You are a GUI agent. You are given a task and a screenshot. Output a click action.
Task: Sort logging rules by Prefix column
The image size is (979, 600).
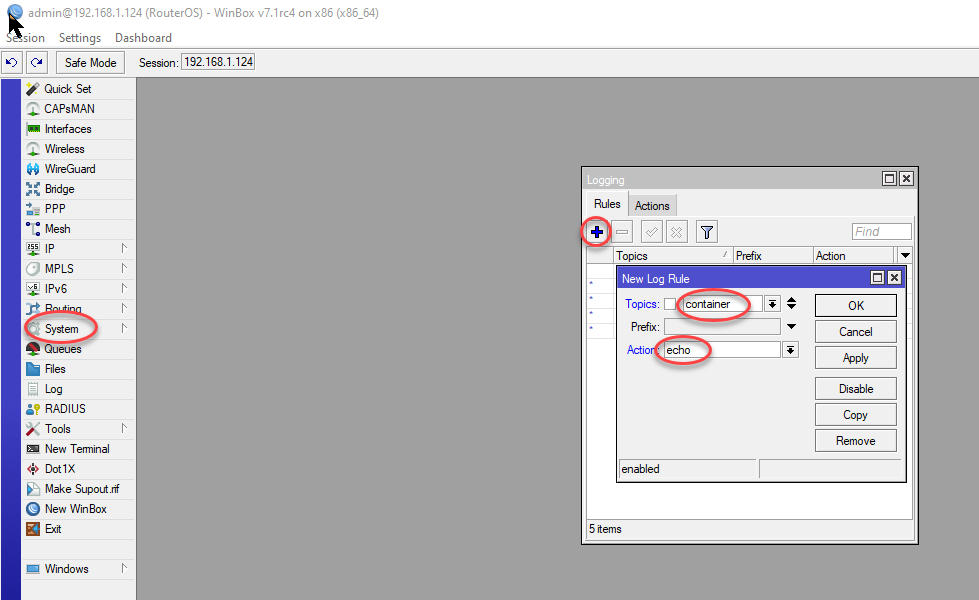tap(773, 255)
